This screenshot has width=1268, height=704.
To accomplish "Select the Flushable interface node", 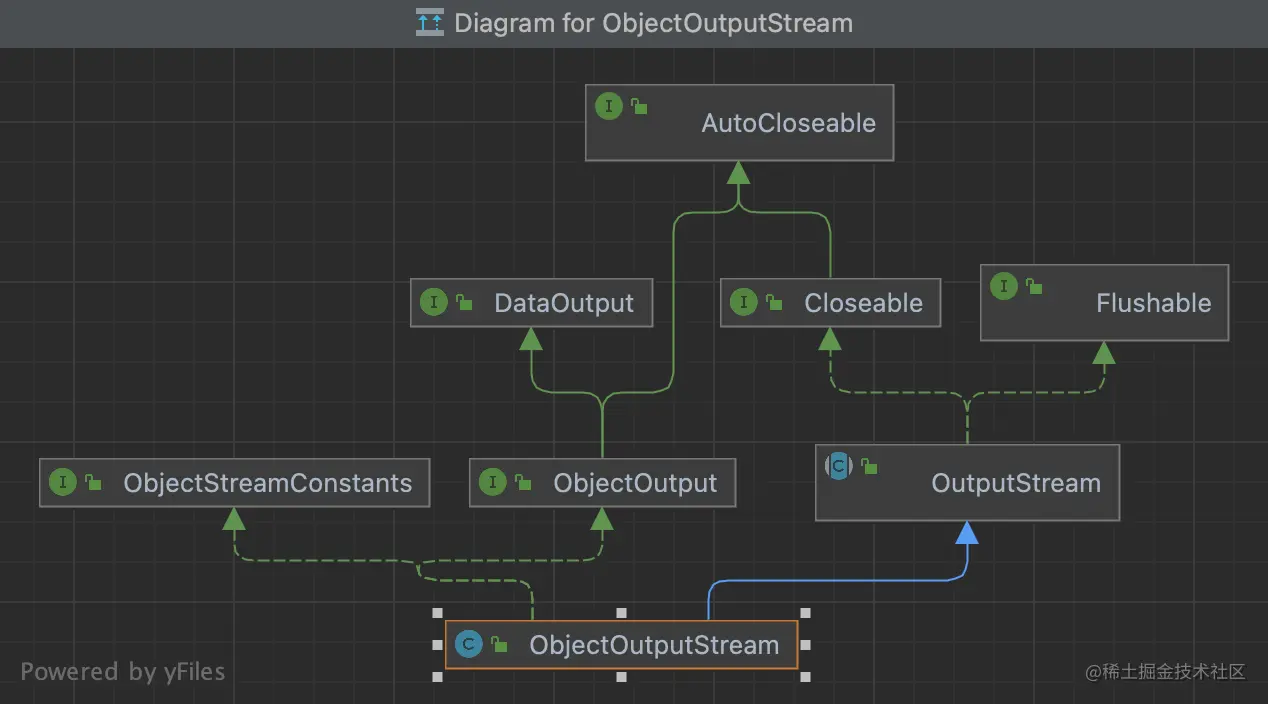I will [1104, 303].
